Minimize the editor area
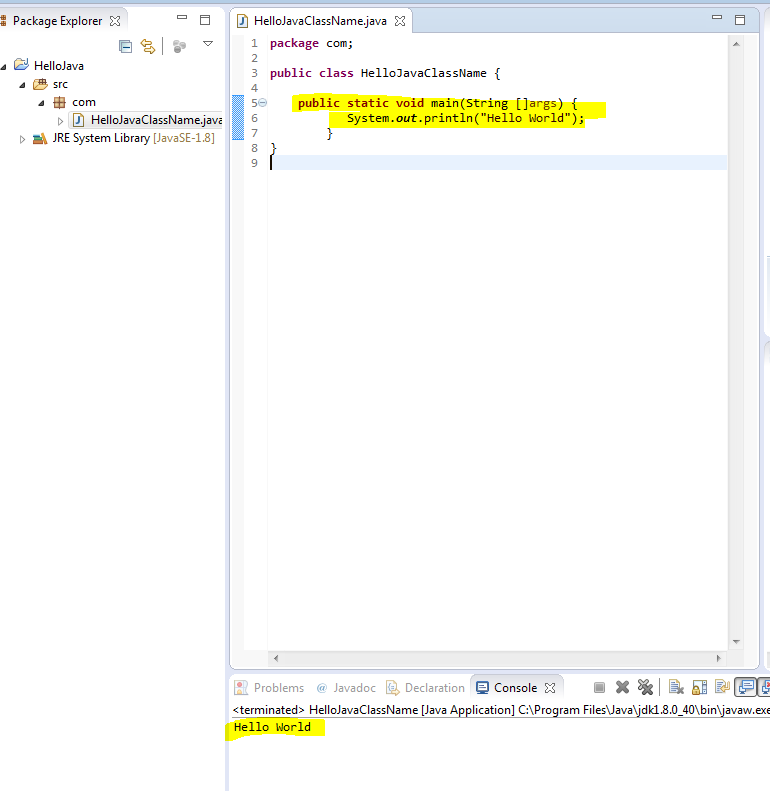Screen dimensions: 770x791 [x=717, y=18]
